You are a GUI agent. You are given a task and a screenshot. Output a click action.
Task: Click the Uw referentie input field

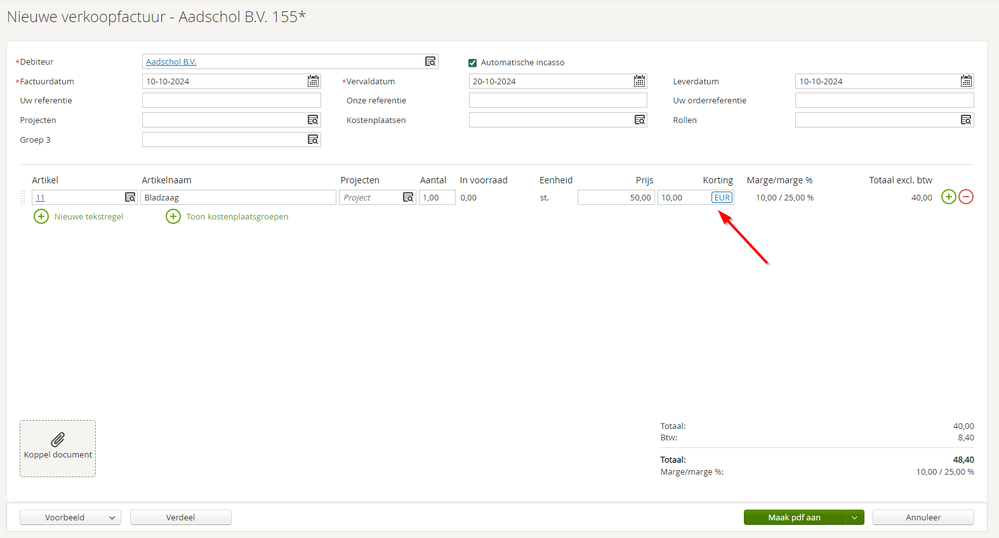pos(231,101)
